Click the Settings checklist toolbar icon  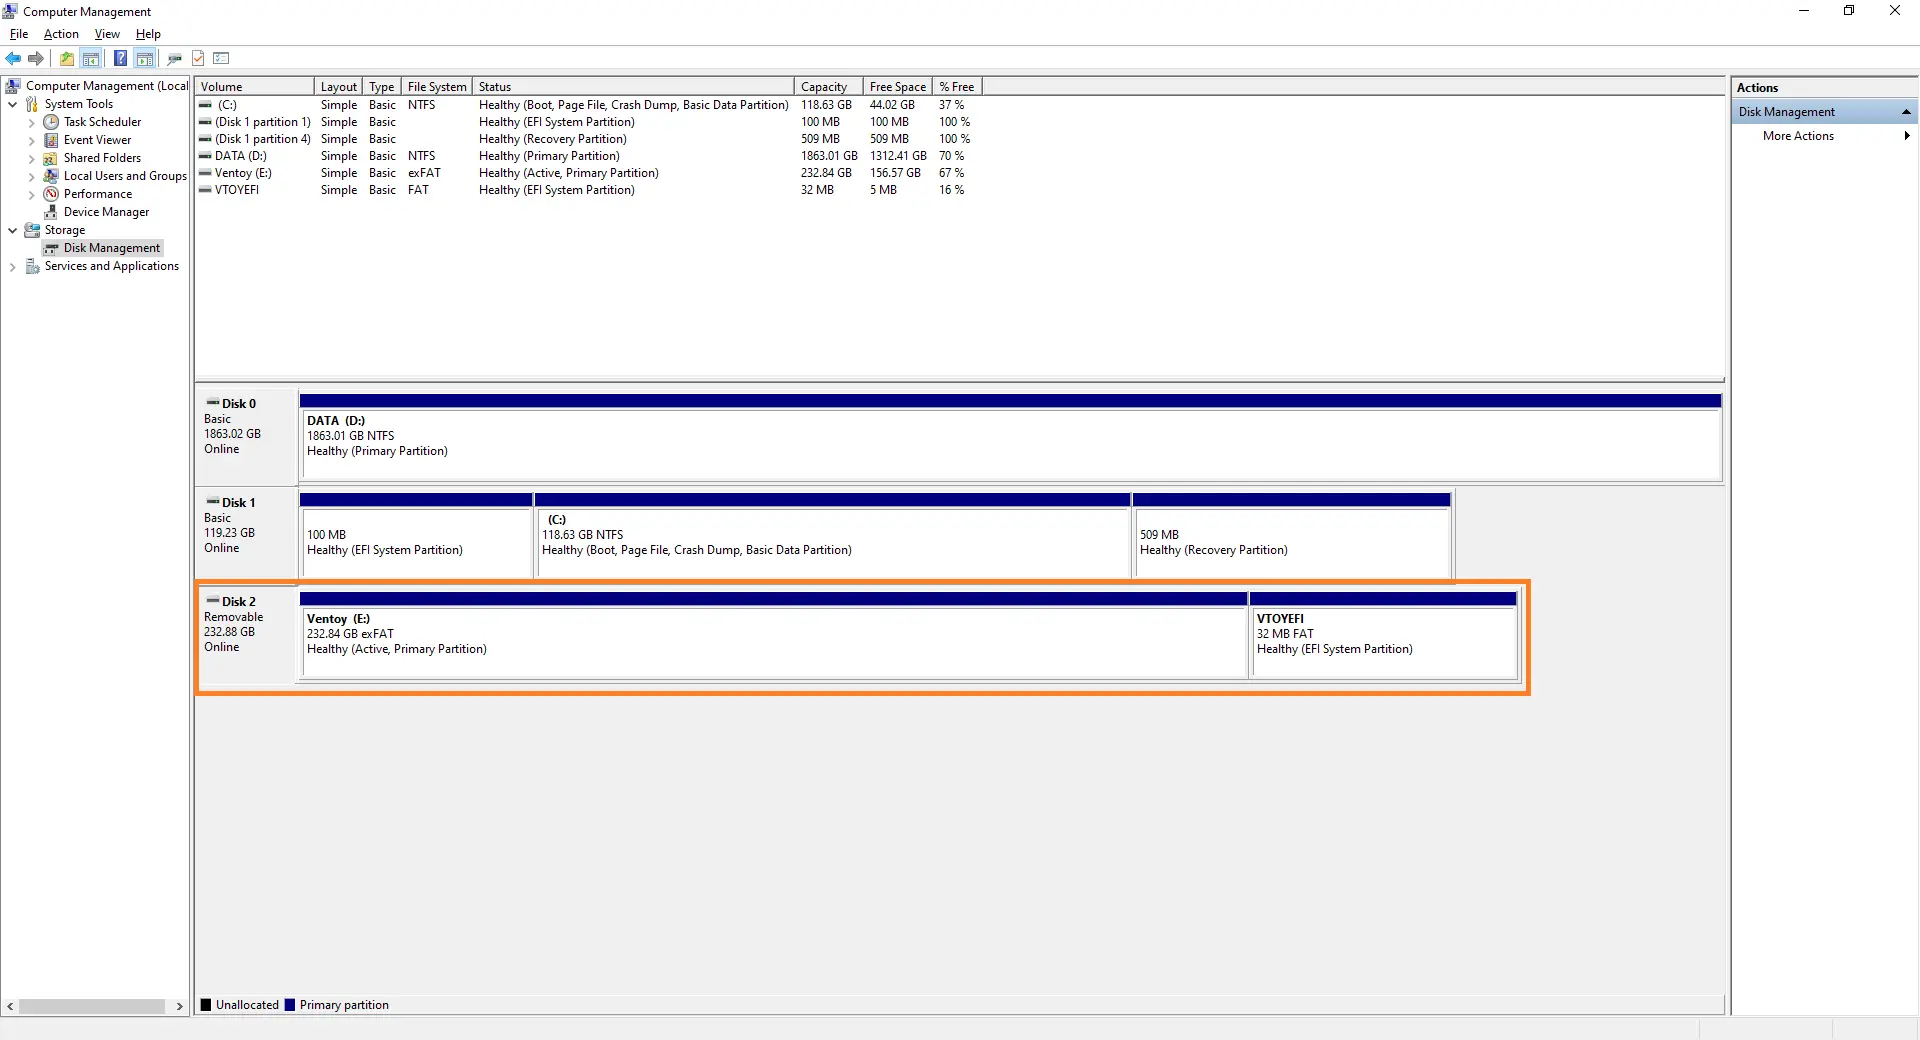222,58
